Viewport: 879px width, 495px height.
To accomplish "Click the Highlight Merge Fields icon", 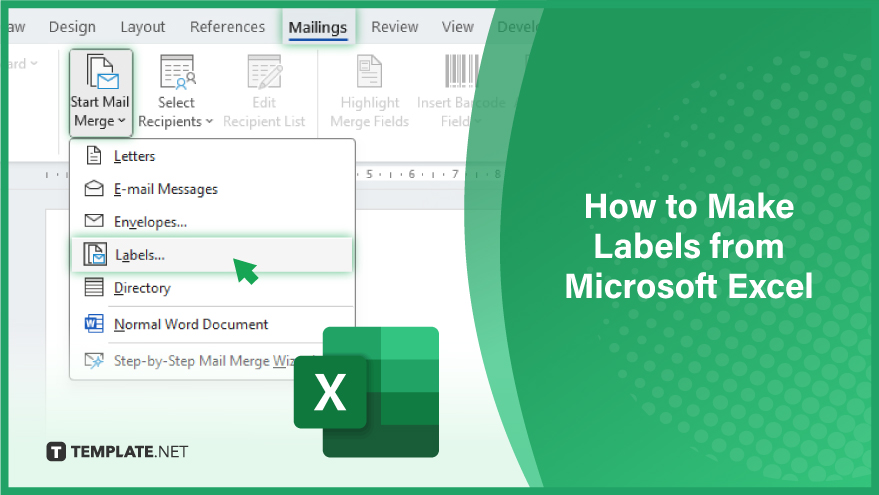I will 369,71.
